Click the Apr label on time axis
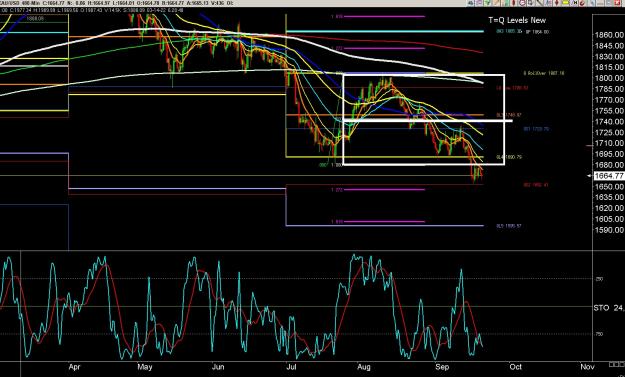 point(74,367)
